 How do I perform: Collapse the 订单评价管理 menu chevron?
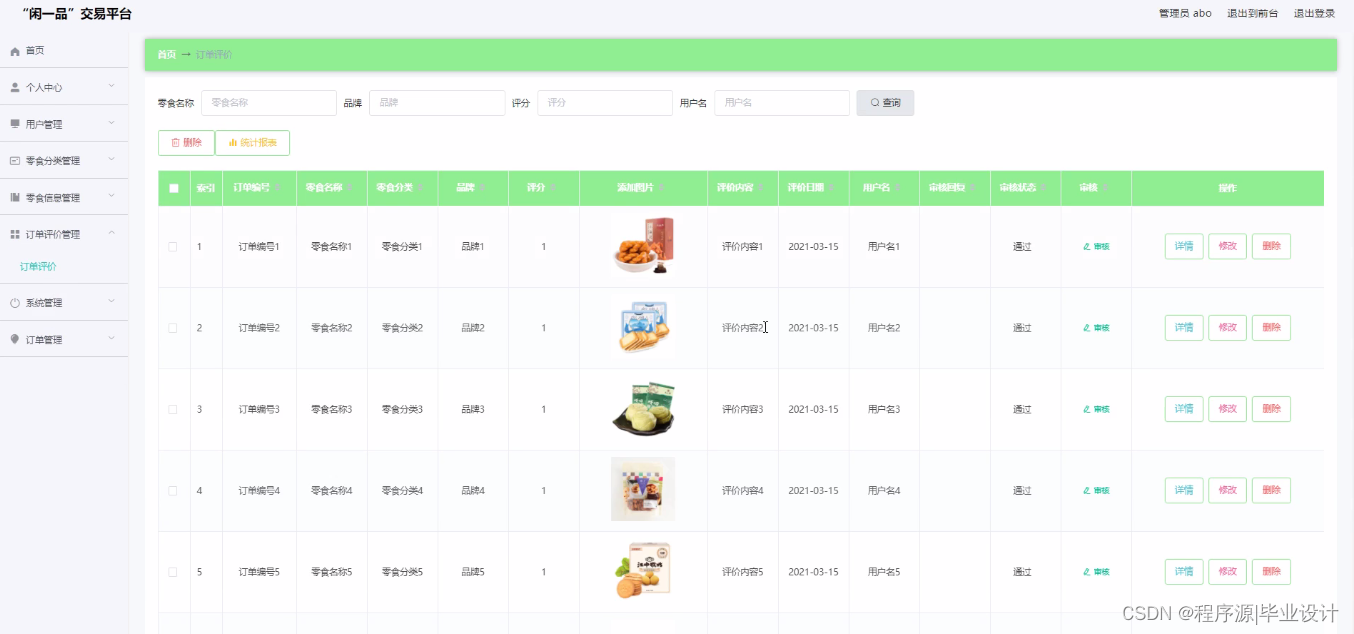[111, 233]
